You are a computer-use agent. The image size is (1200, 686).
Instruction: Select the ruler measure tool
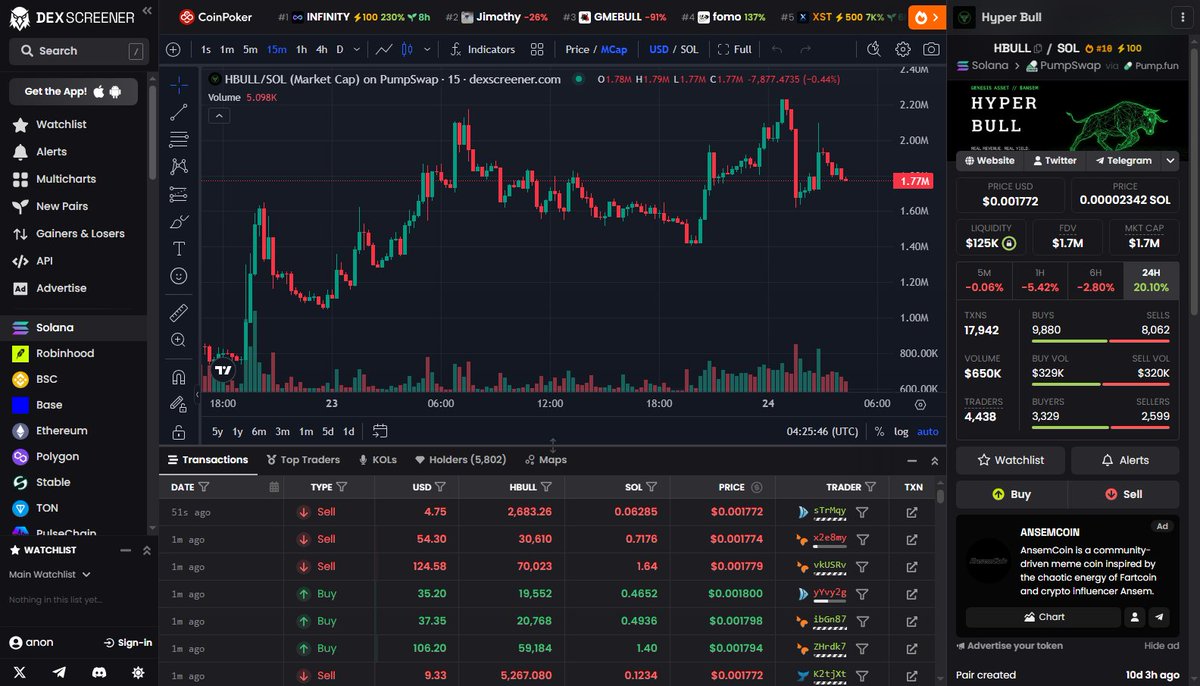(179, 313)
